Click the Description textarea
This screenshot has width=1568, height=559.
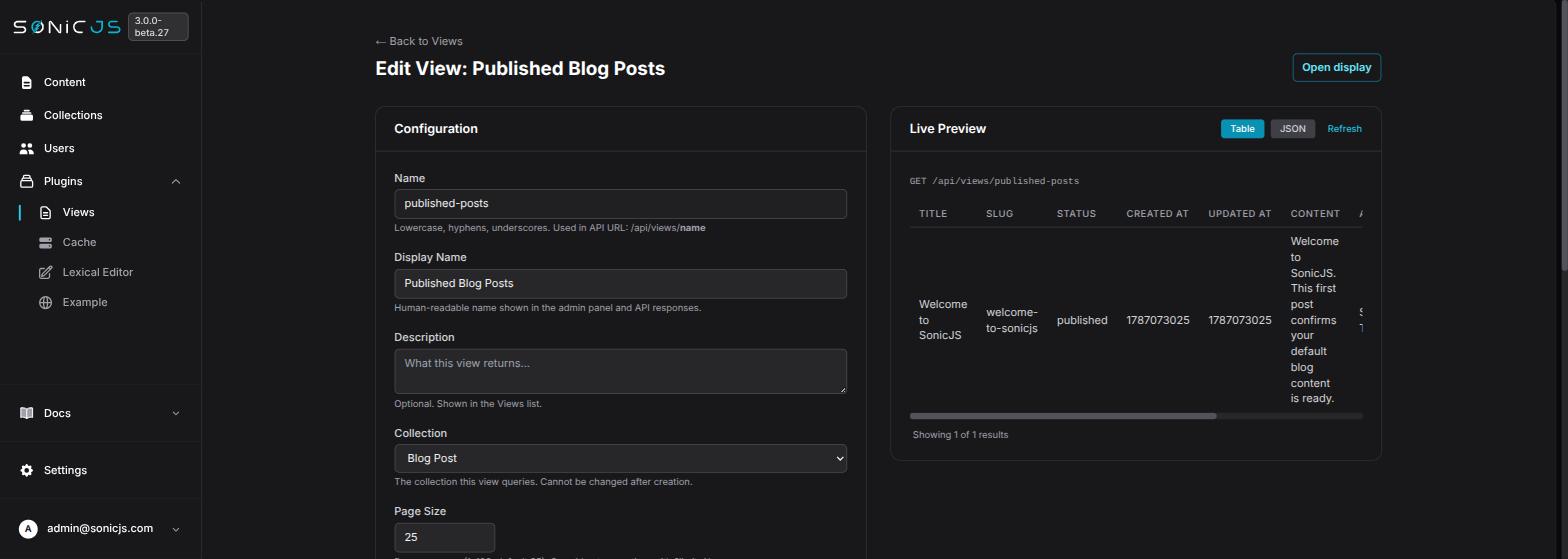tap(620, 371)
